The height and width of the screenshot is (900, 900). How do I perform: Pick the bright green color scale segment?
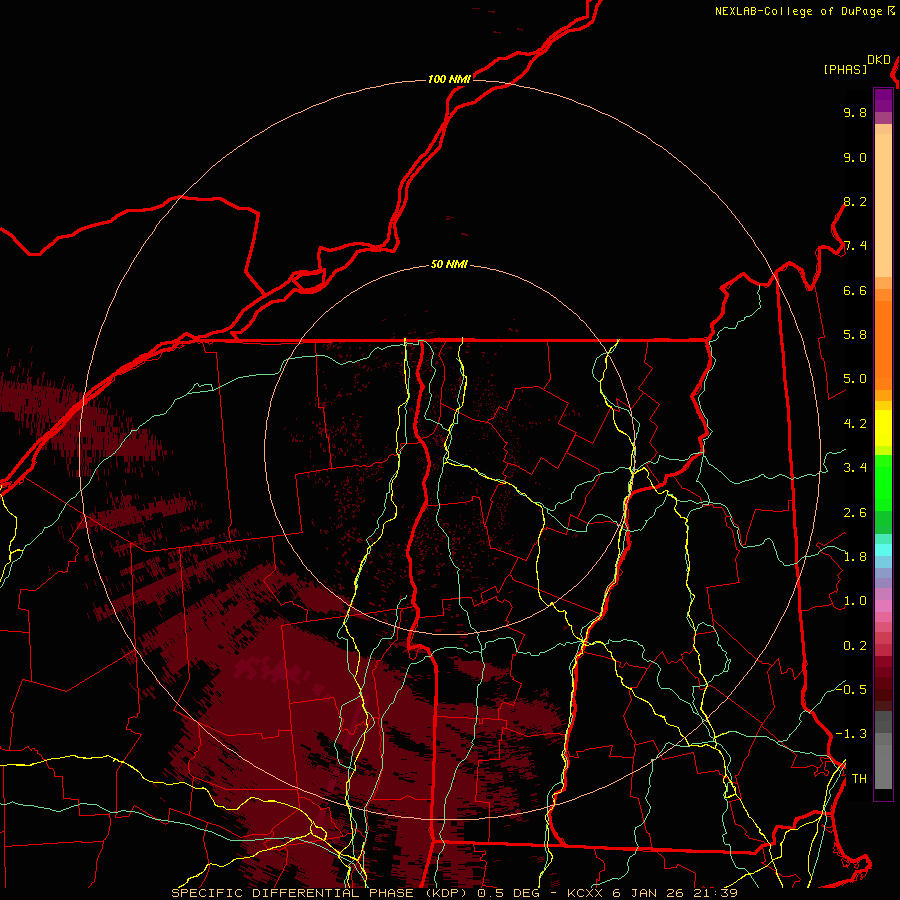(x=883, y=483)
